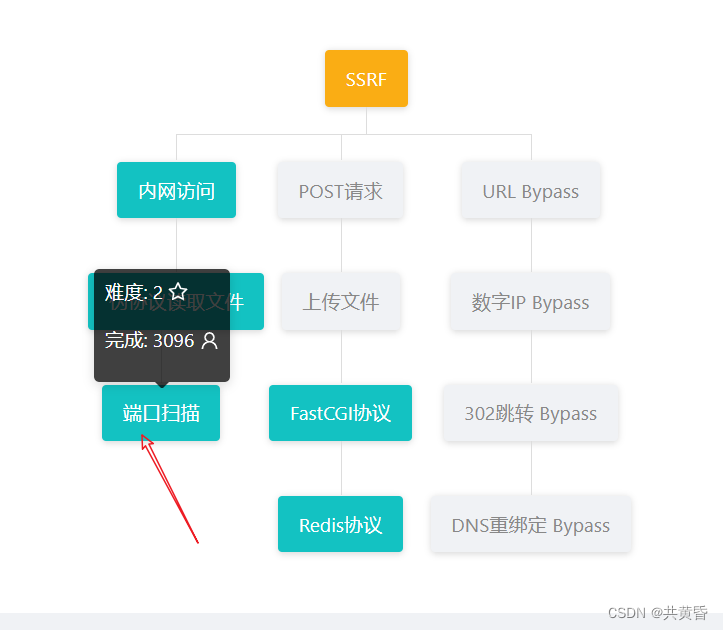Select the Redis协议 challenge node
Viewport: 723px width, 630px height.
point(340,524)
